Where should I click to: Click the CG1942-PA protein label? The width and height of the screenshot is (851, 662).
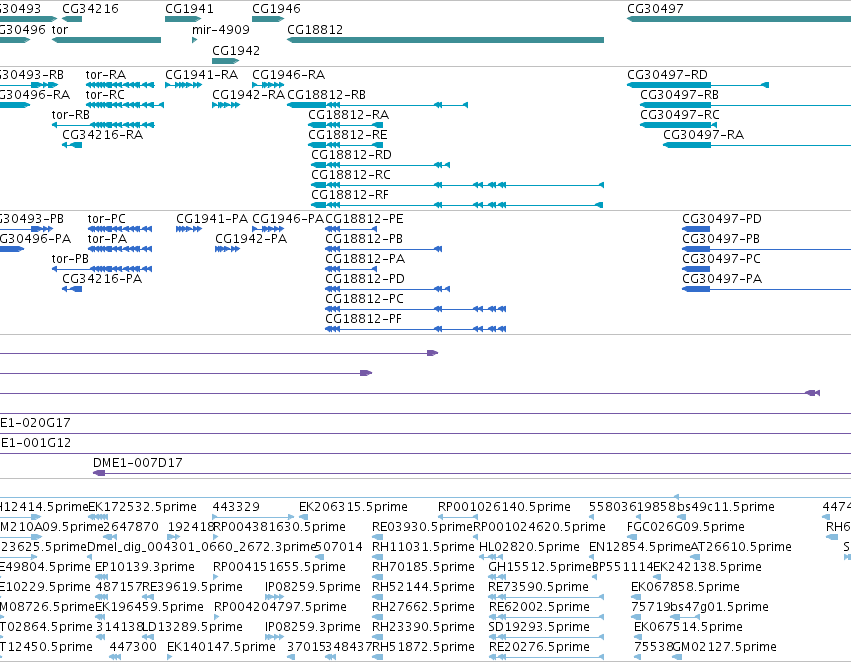[251, 239]
